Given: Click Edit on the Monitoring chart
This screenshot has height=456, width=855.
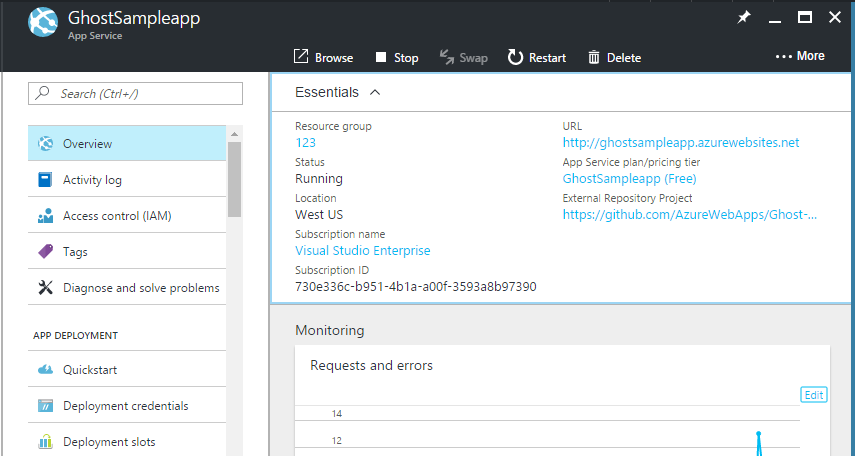Looking at the screenshot, I should (x=814, y=395).
